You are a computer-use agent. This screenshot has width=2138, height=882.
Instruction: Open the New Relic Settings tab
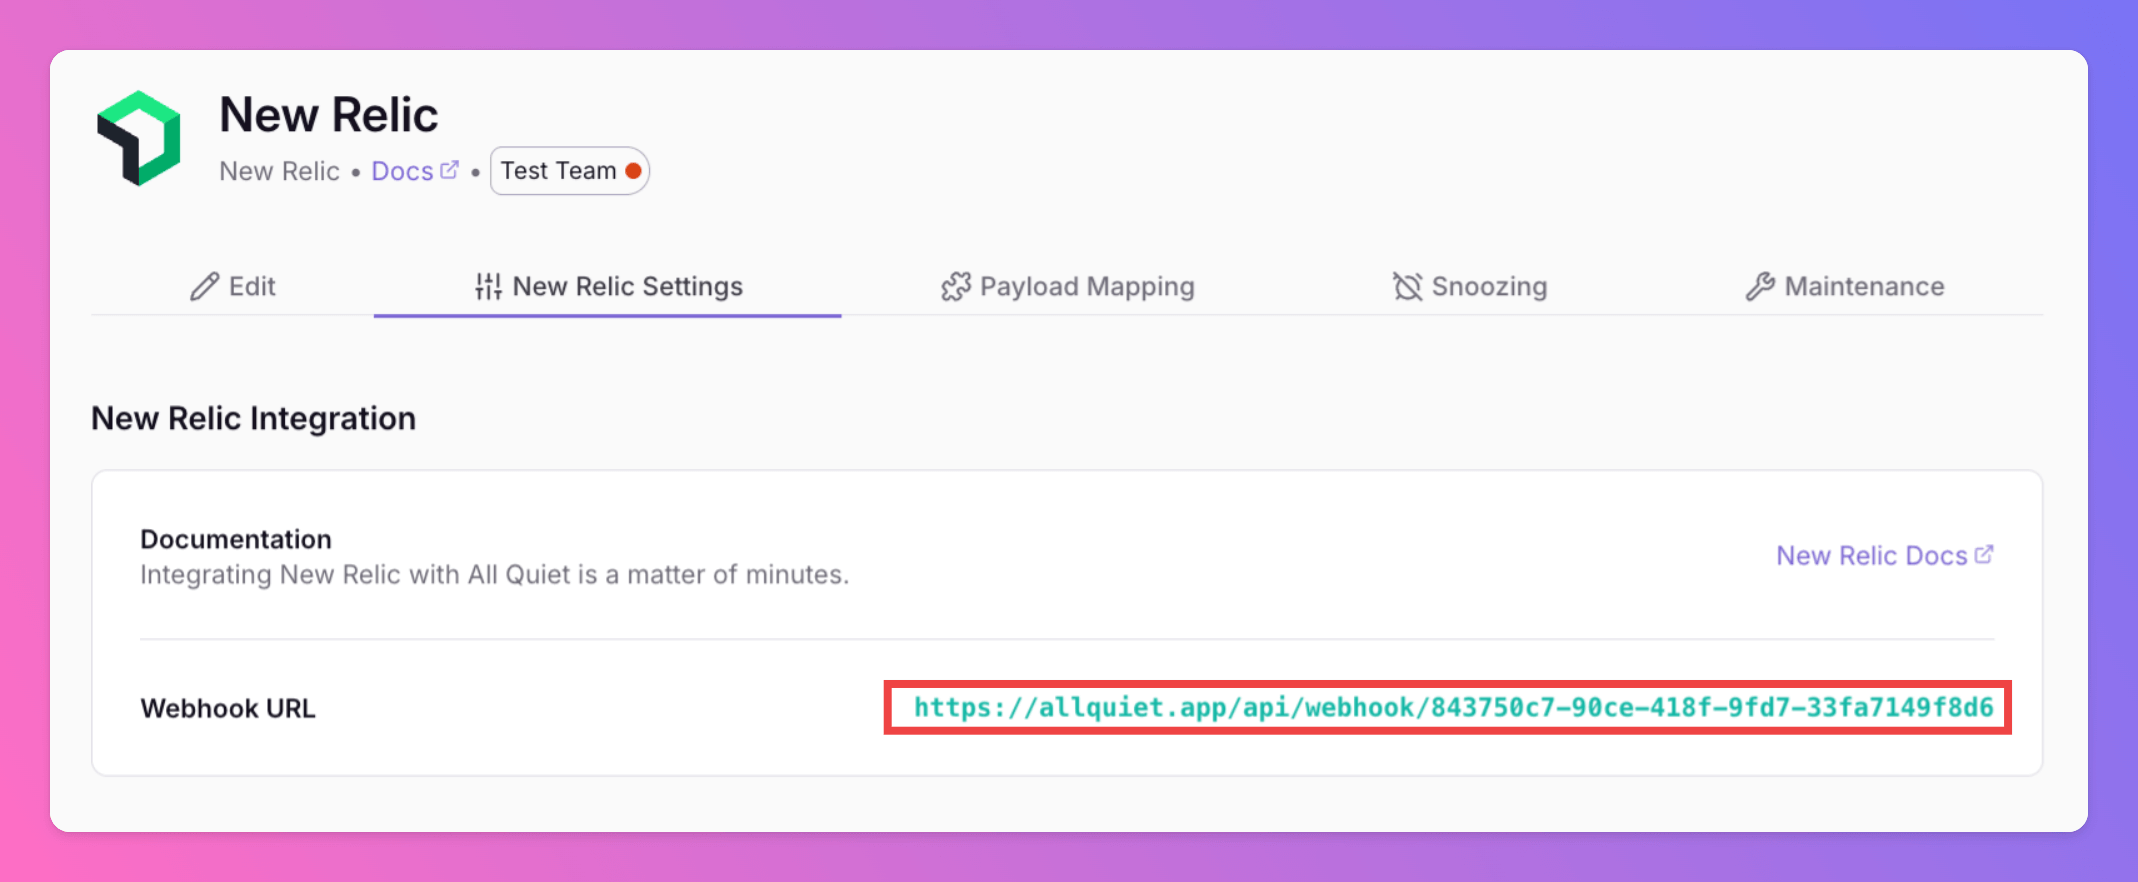(608, 287)
